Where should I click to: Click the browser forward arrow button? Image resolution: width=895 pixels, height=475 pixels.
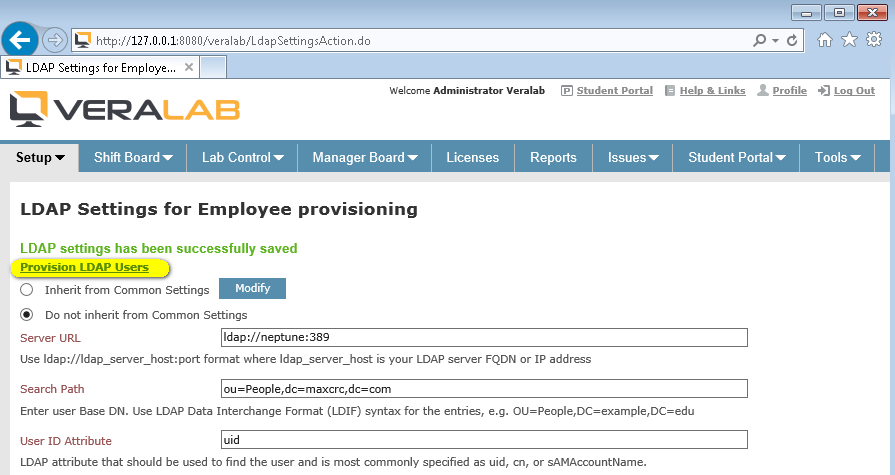pyautogui.click(x=55, y=41)
